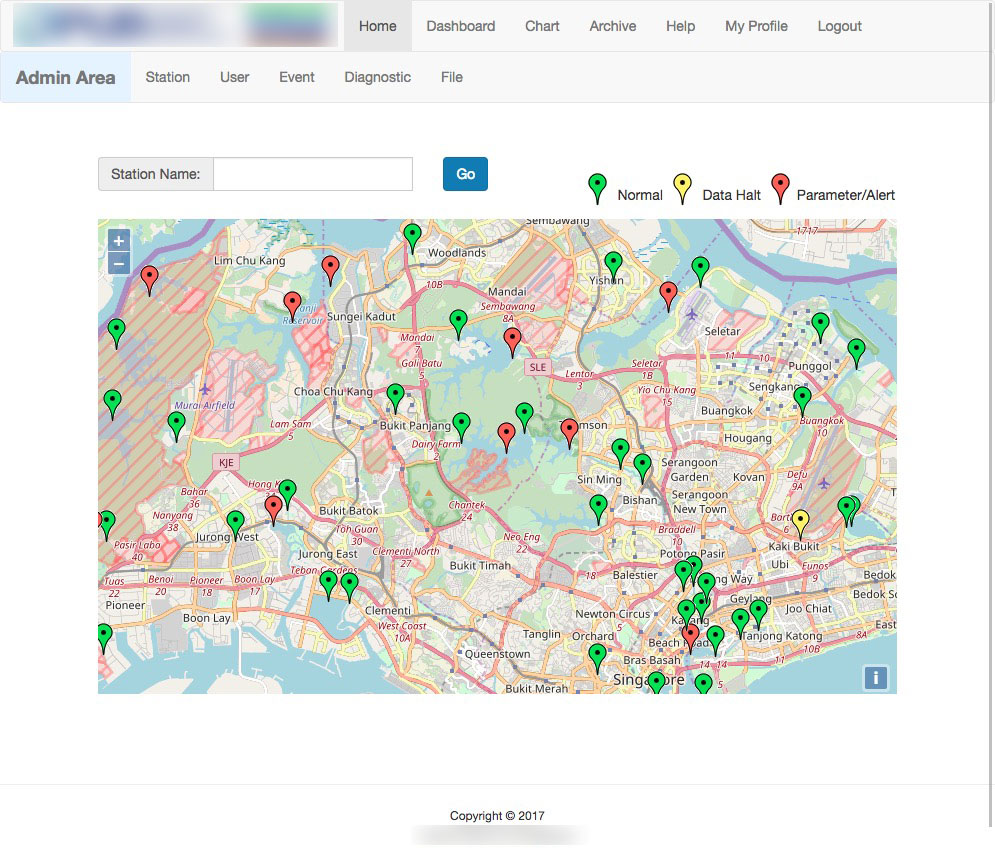
Task: Open the Archive page
Action: 612,26
